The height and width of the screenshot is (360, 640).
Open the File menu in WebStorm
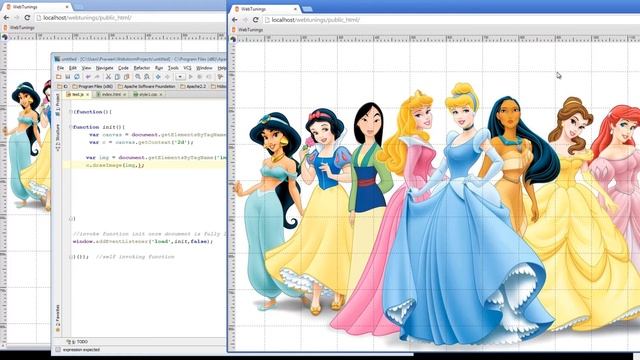click(x=60, y=68)
